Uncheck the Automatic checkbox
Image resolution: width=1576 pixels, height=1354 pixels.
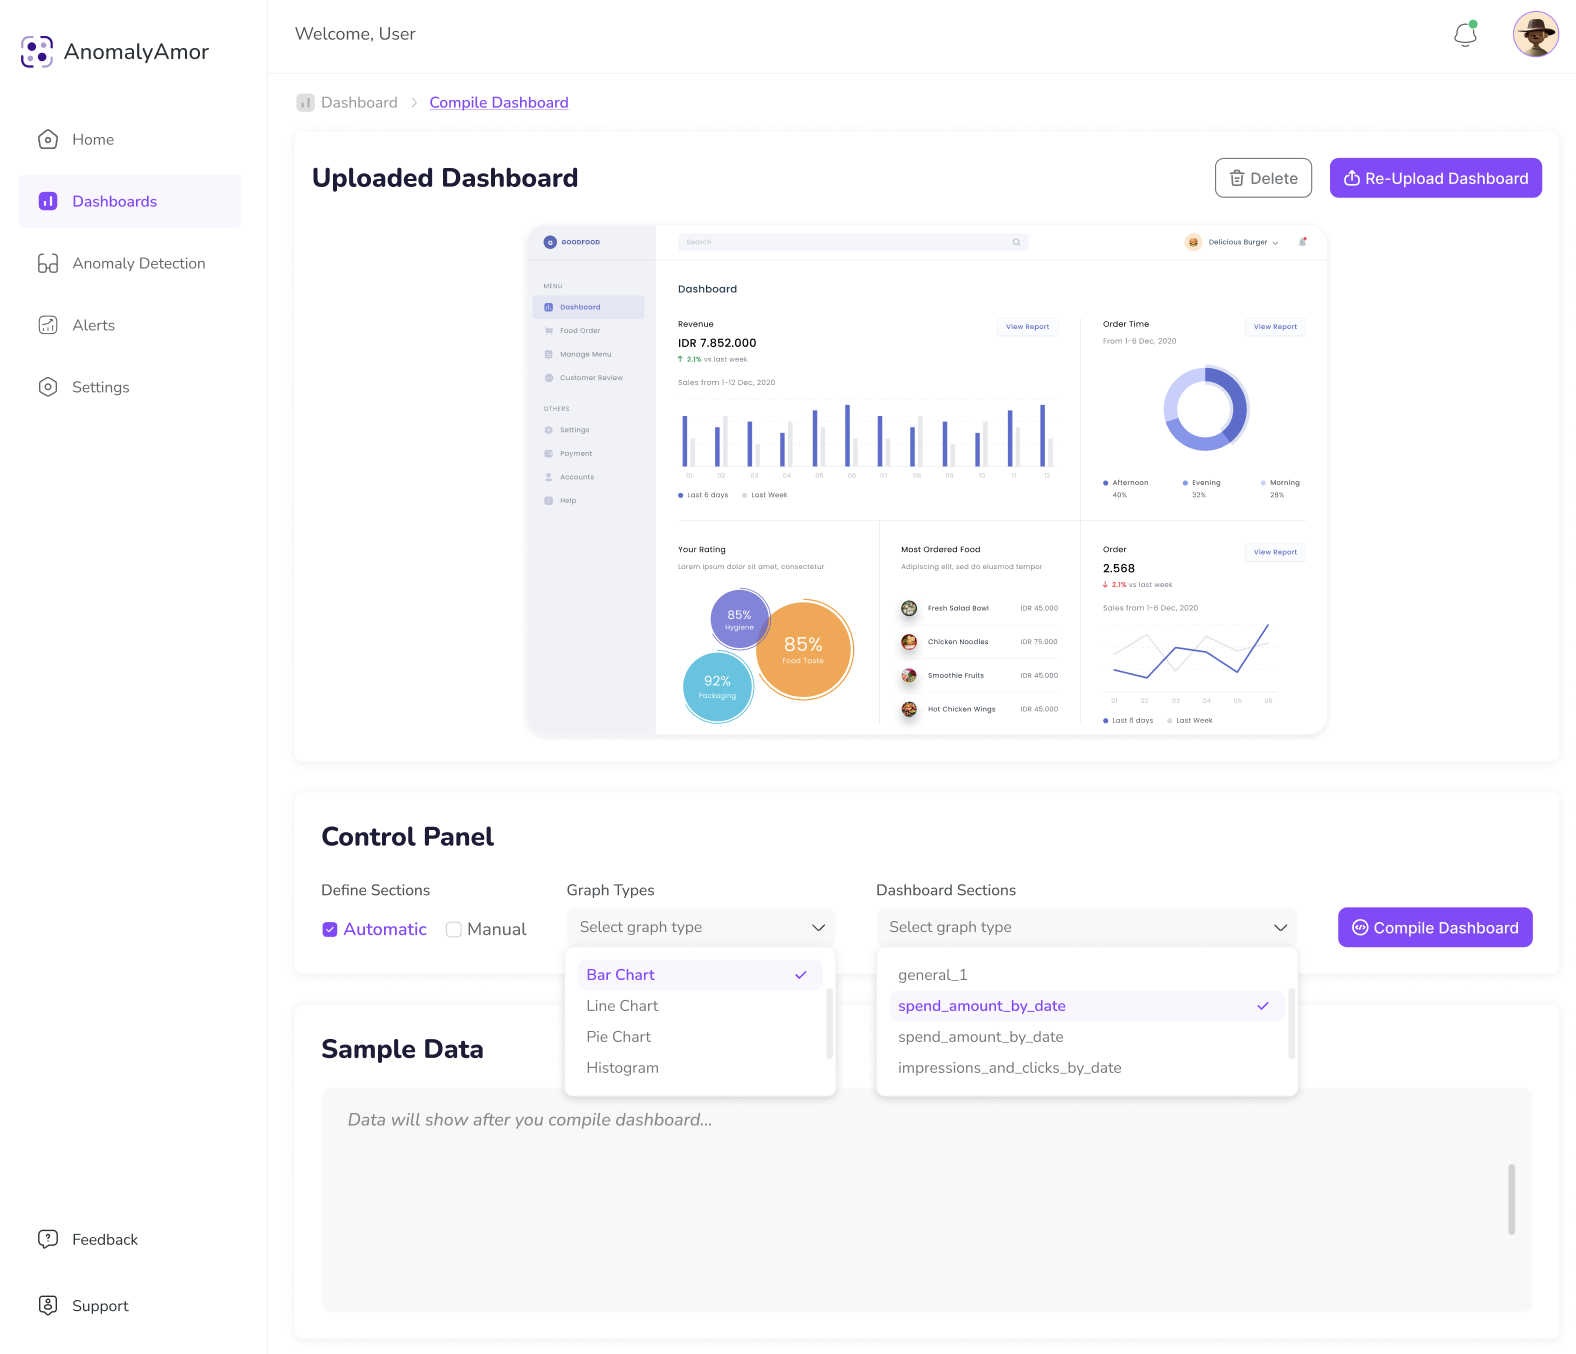330,930
